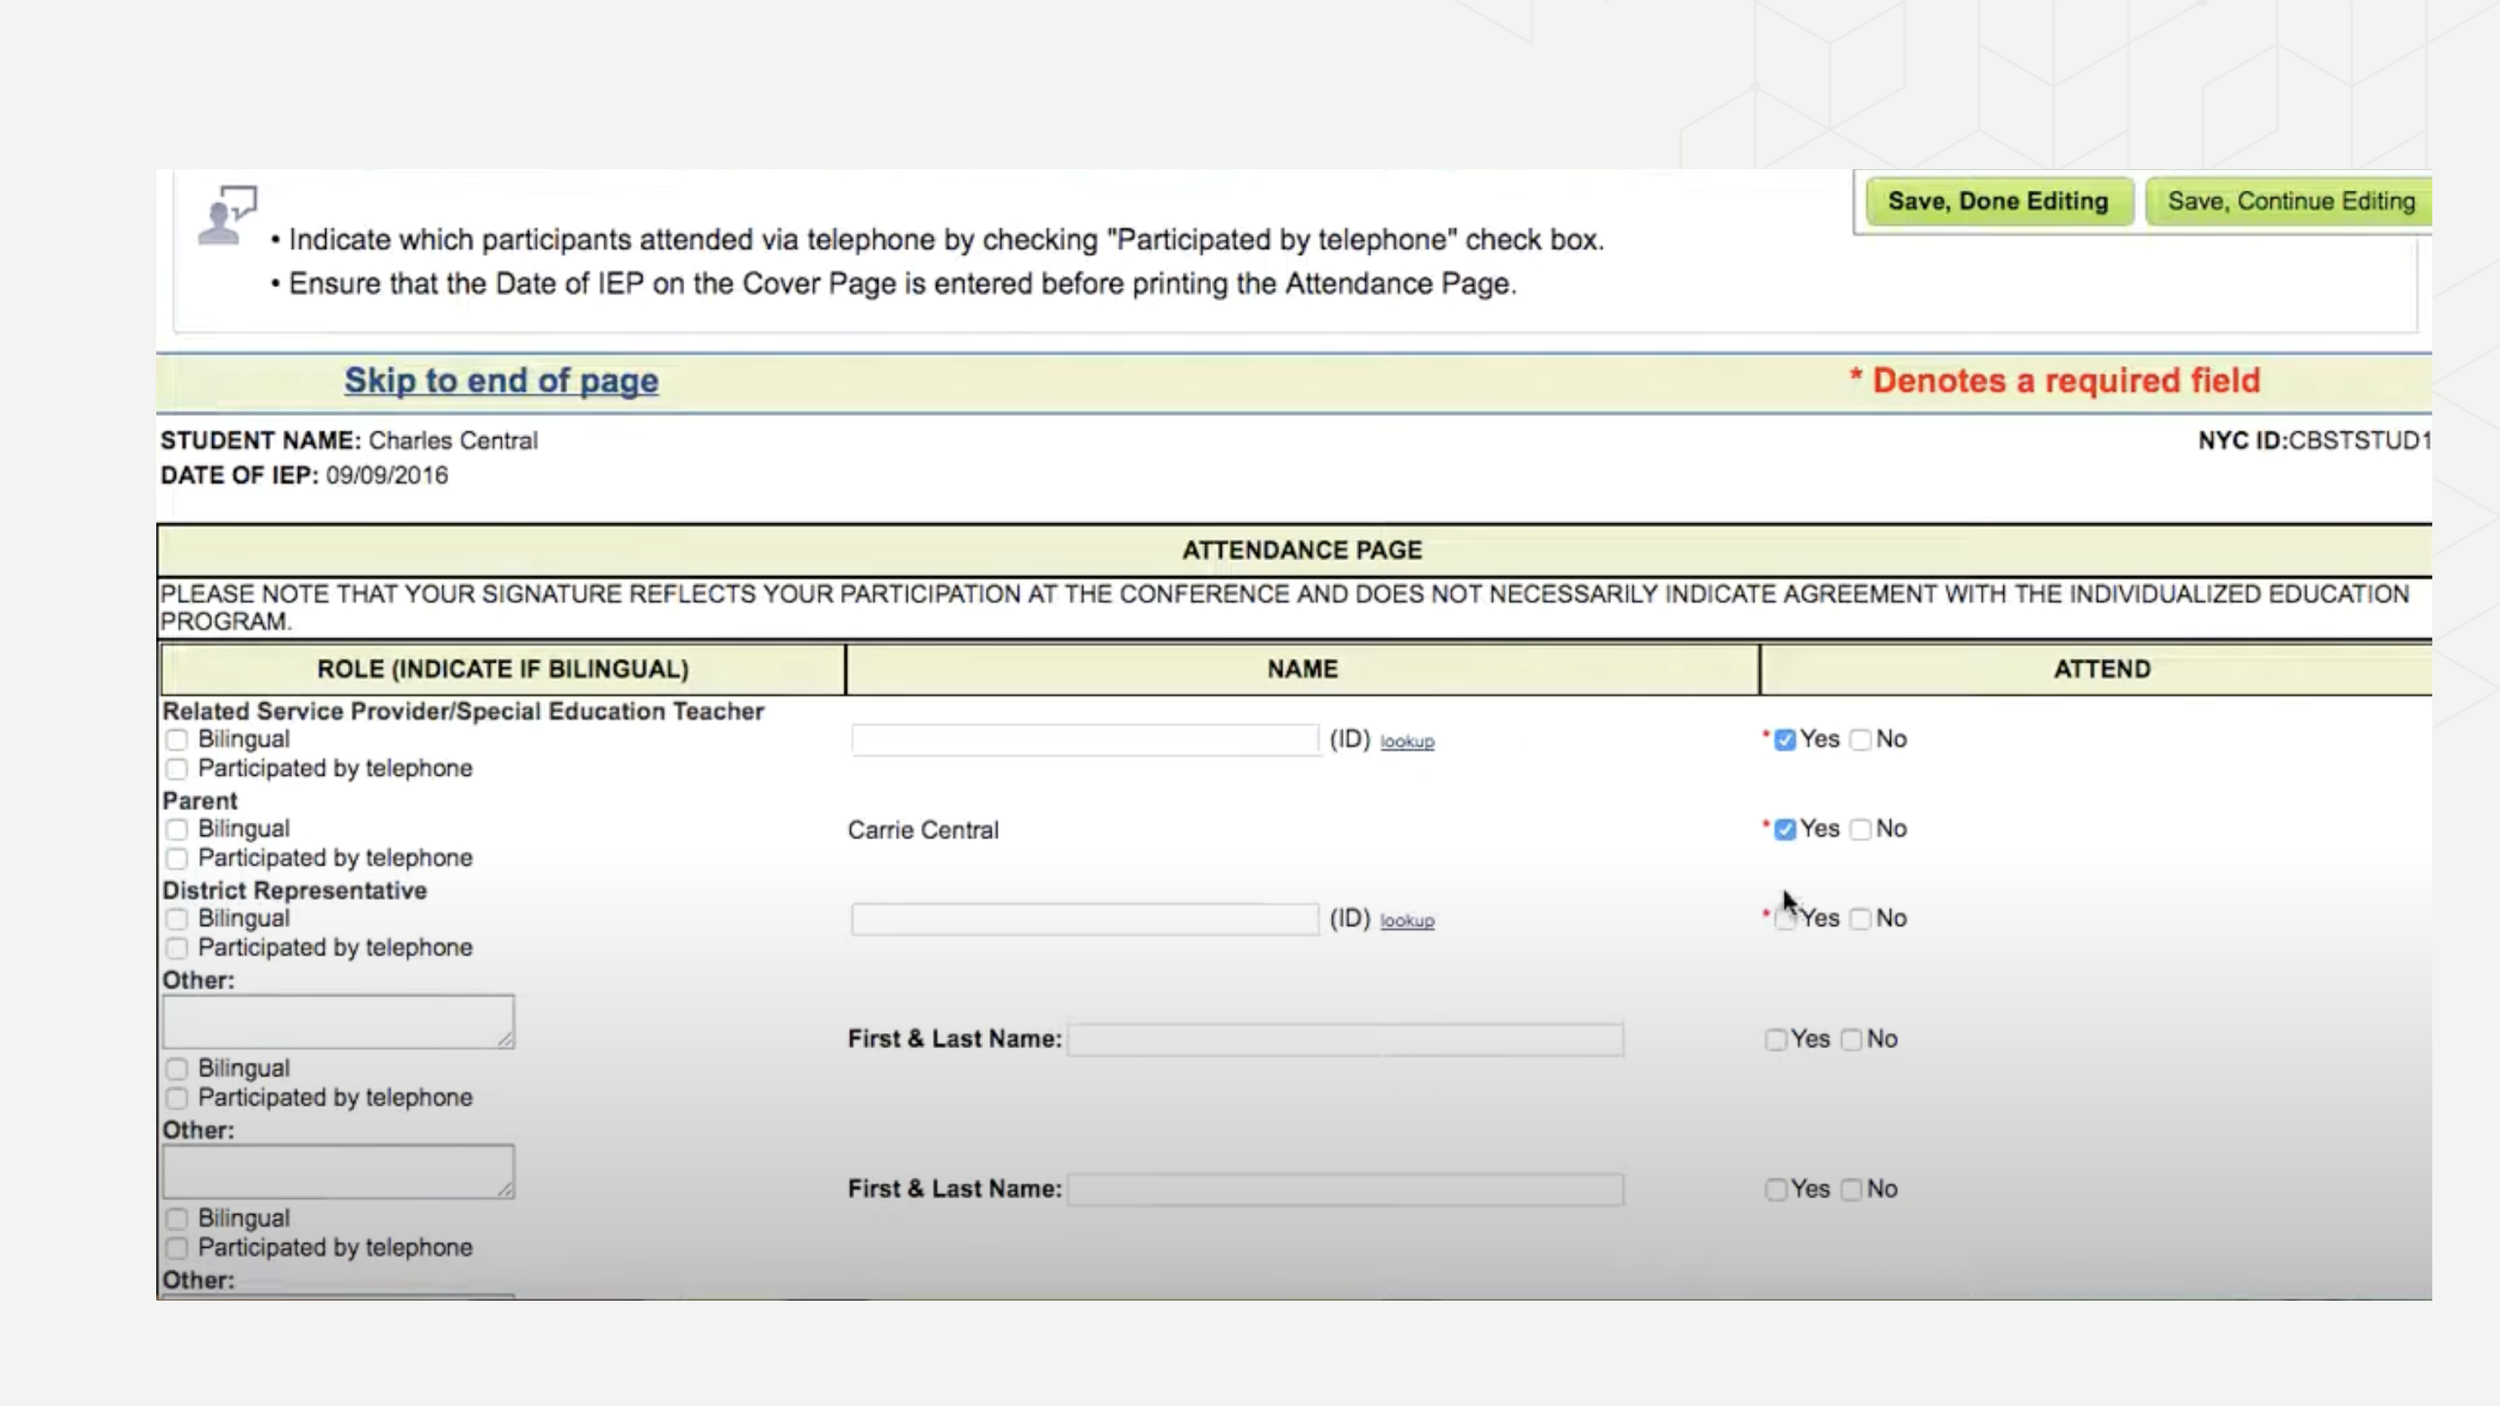Select No attendance for Related Service Provider
This screenshot has width=2500, height=1406.
(x=1860, y=740)
